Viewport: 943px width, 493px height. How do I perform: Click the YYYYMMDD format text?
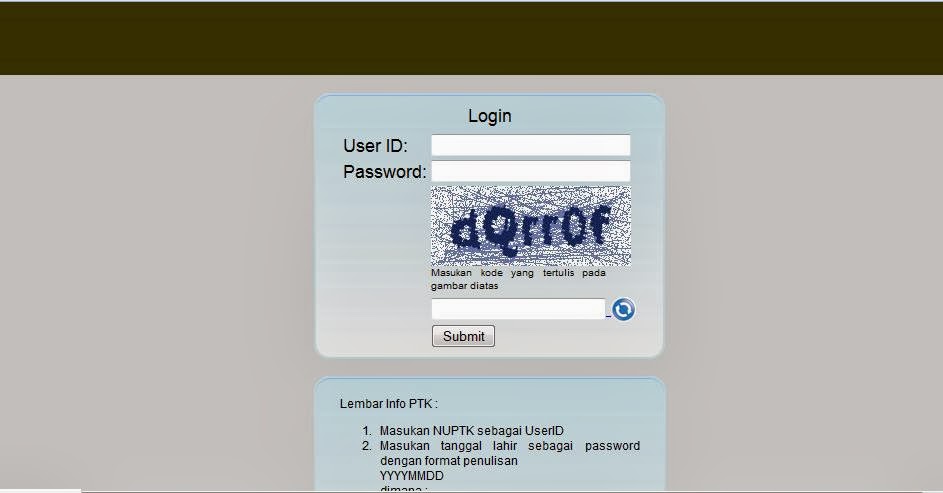point(412,476)
